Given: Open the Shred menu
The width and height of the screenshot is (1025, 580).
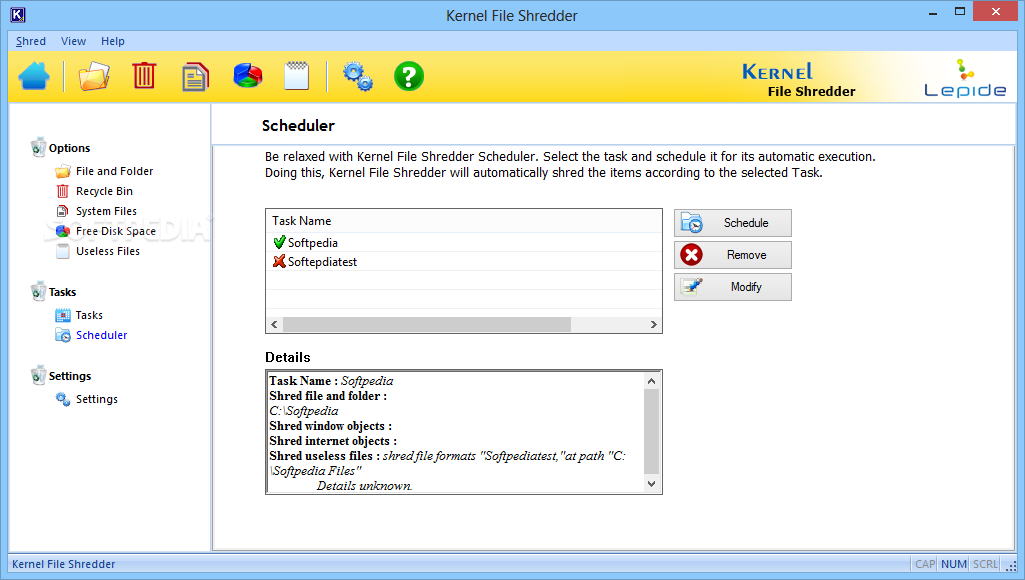Looking at the screenshot, I should 31,41.
